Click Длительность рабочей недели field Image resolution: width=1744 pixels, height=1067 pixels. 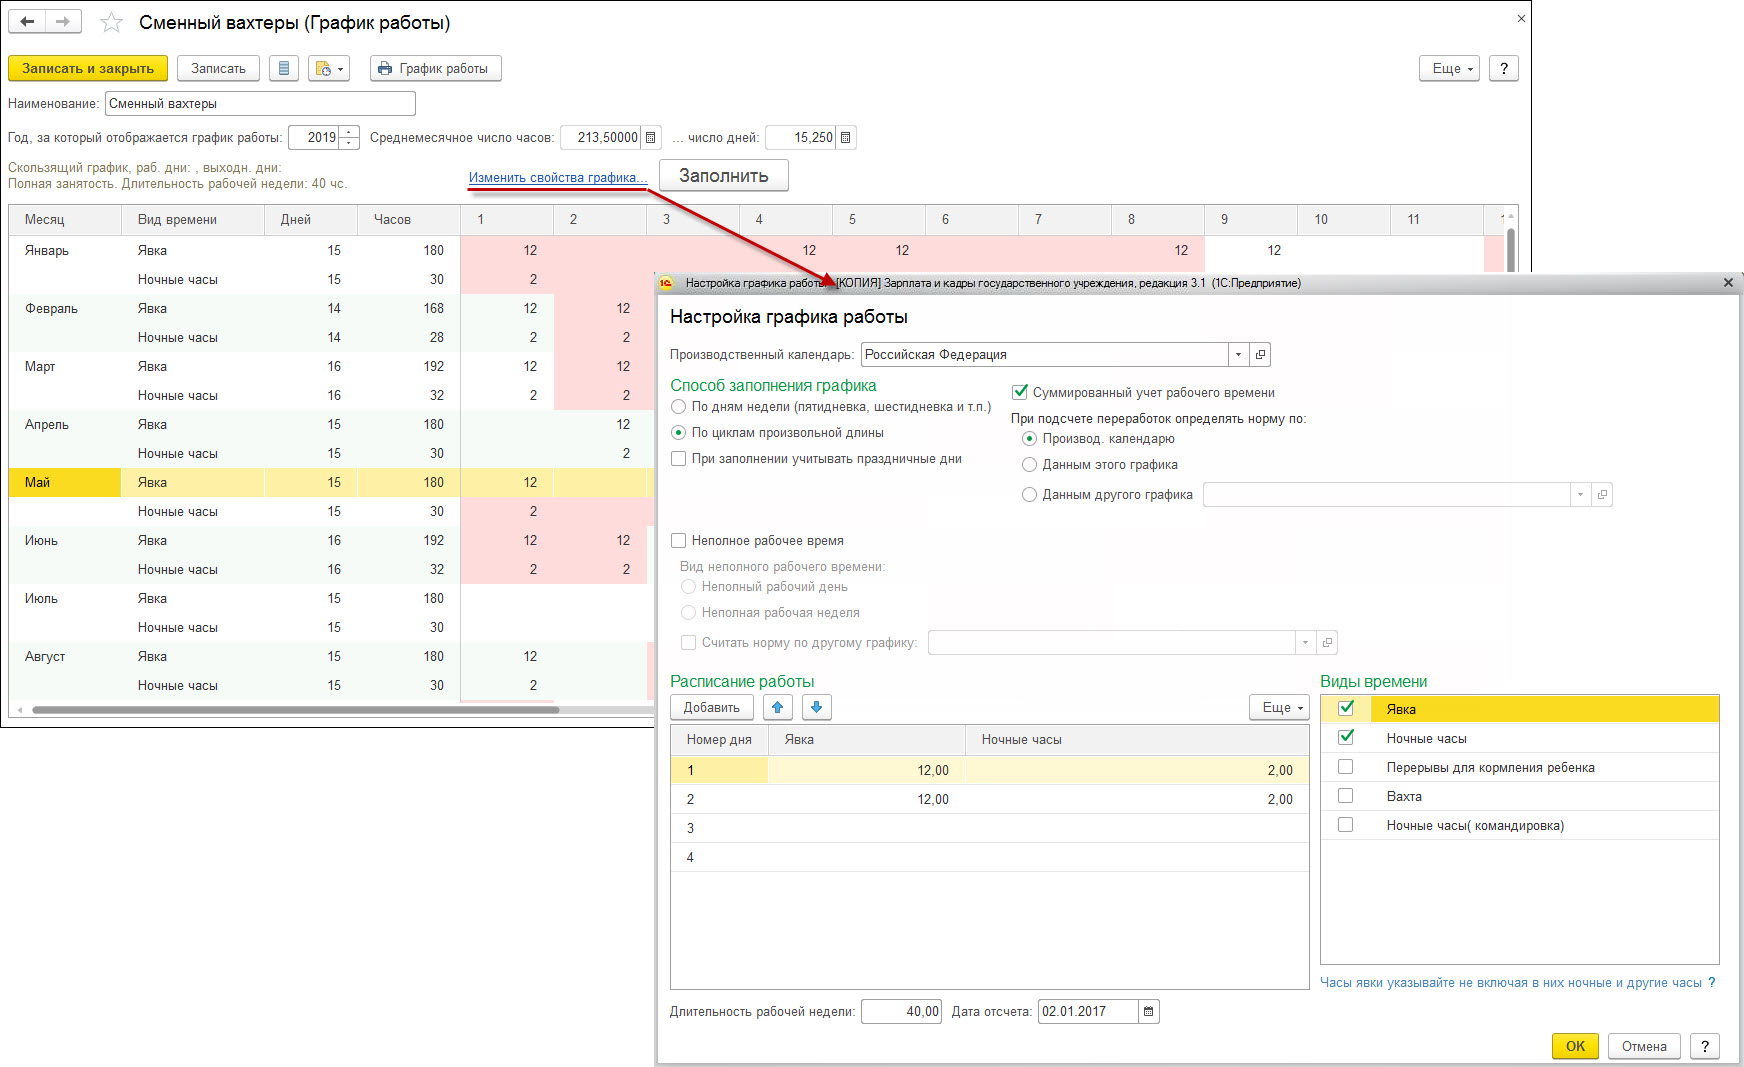click(x=901, y=1012)
